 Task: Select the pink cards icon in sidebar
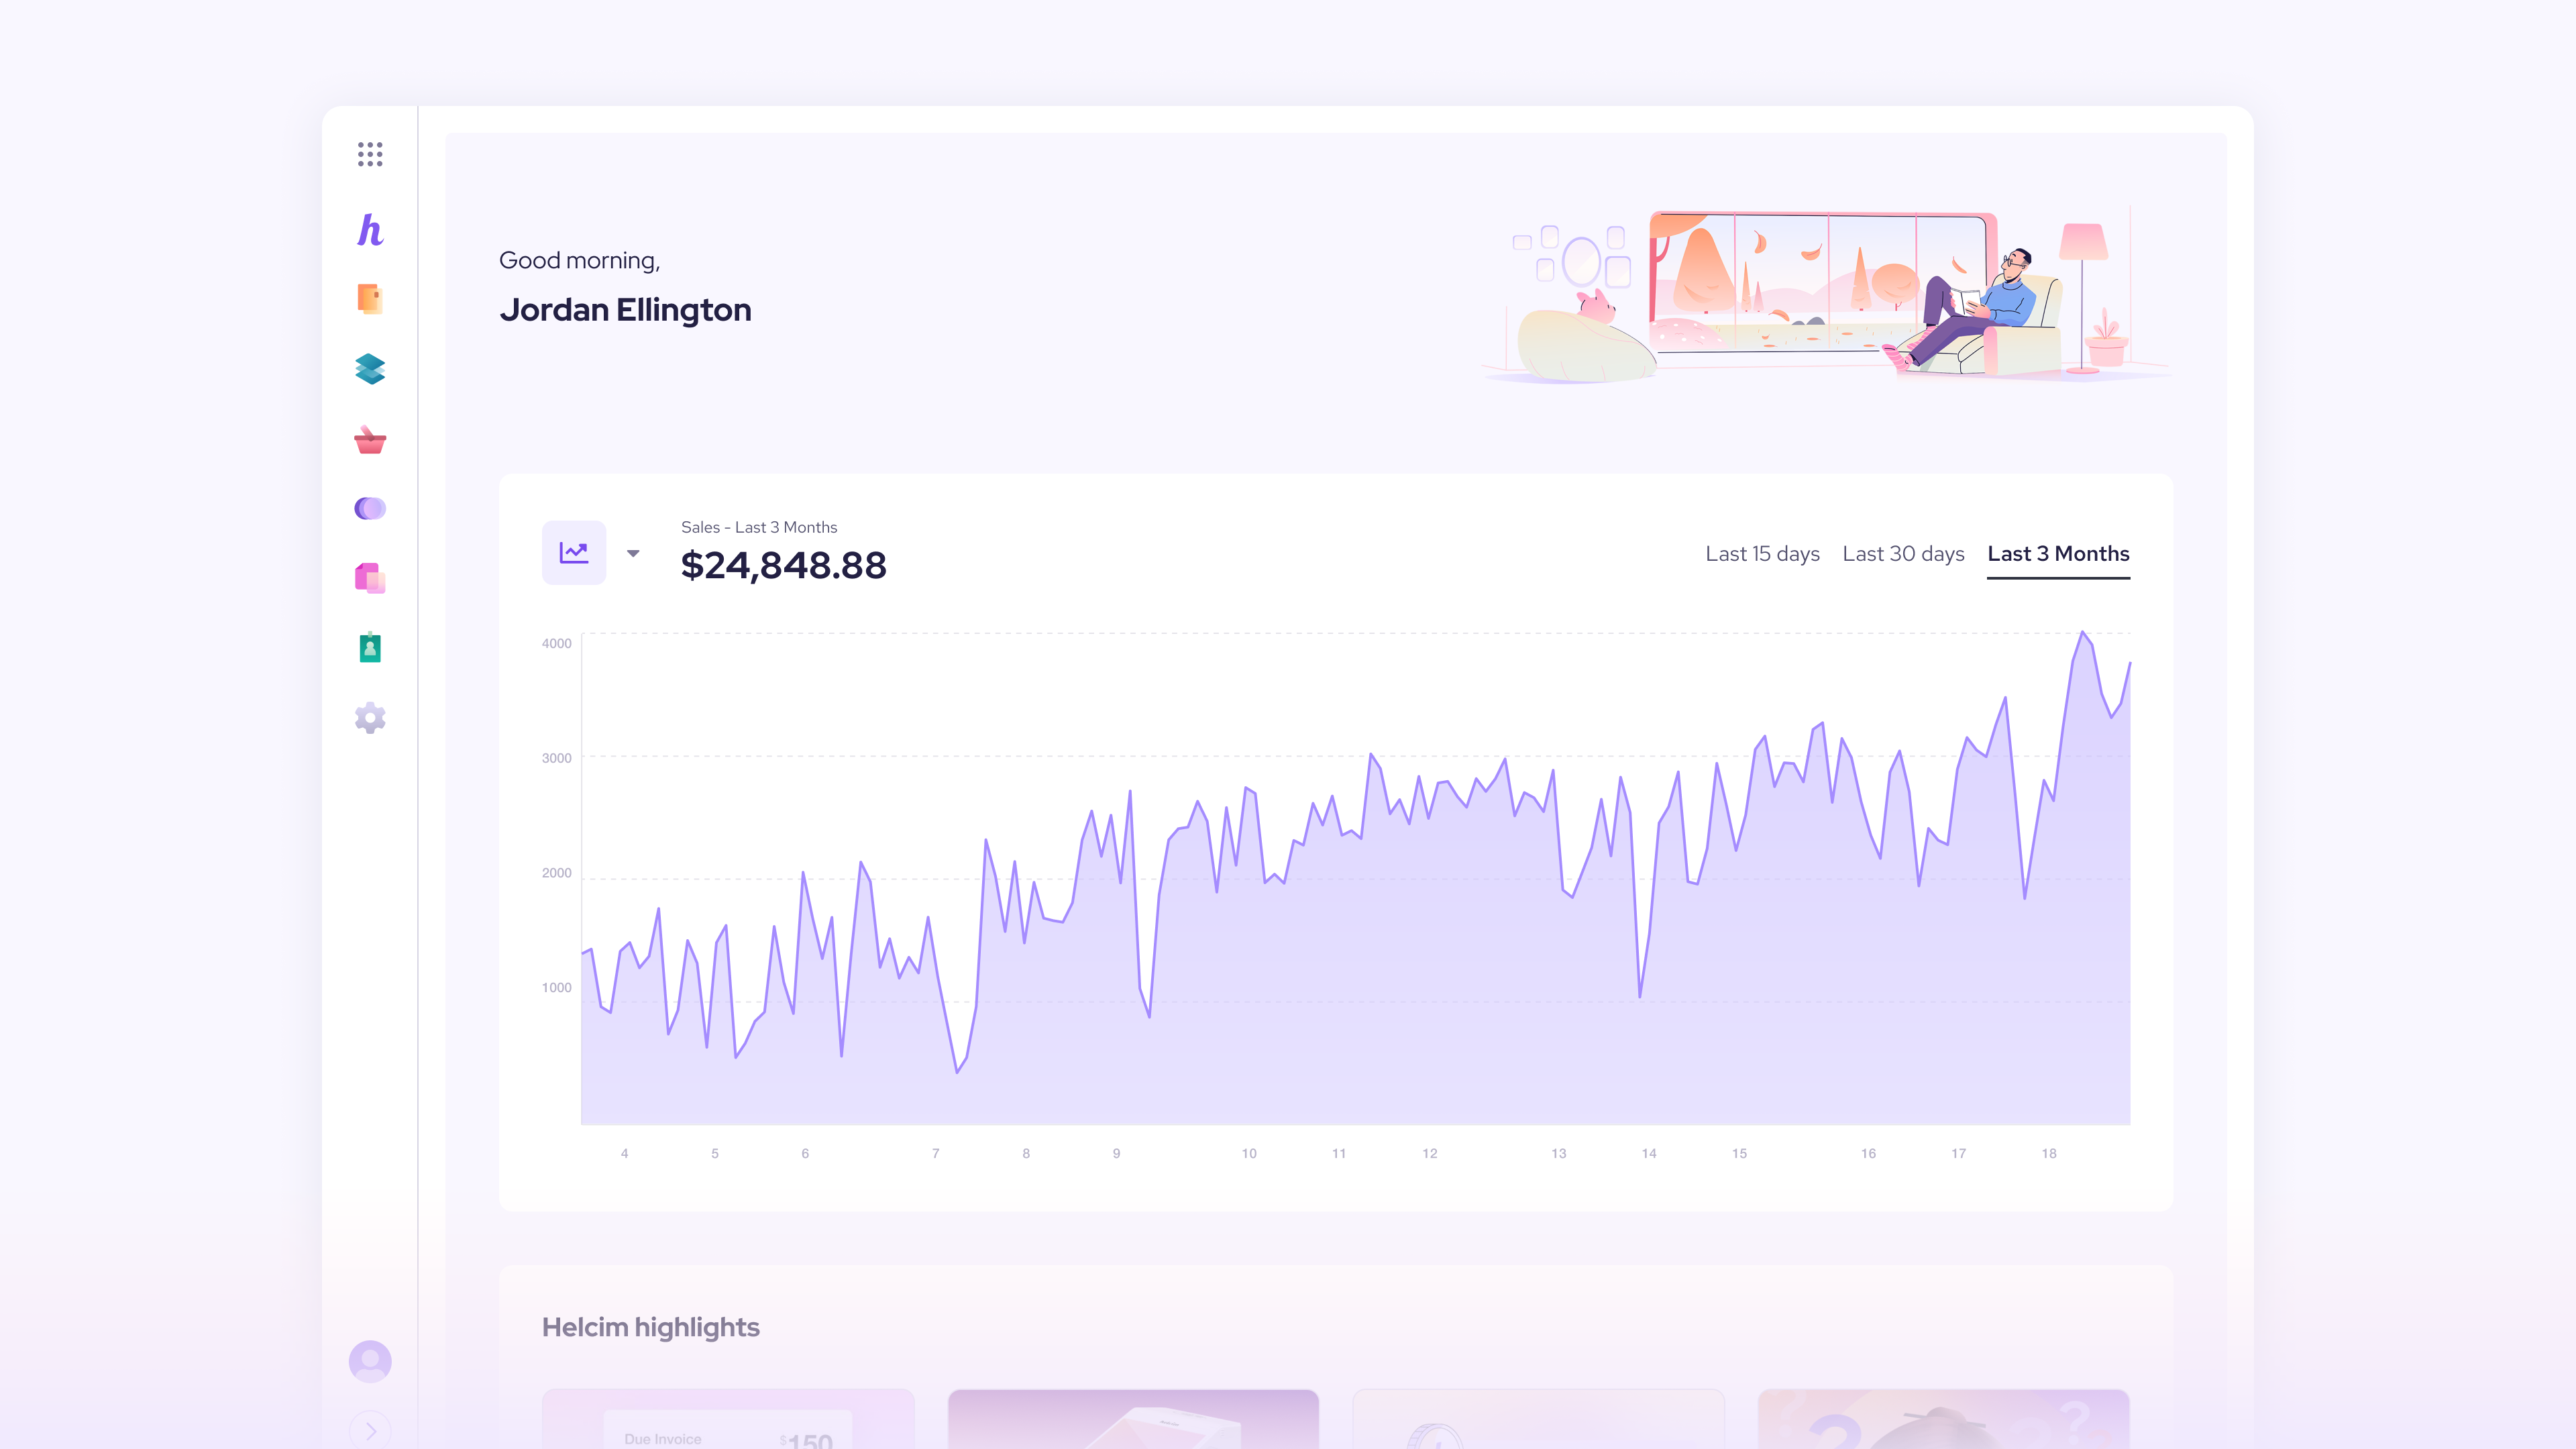coord(370,578)
